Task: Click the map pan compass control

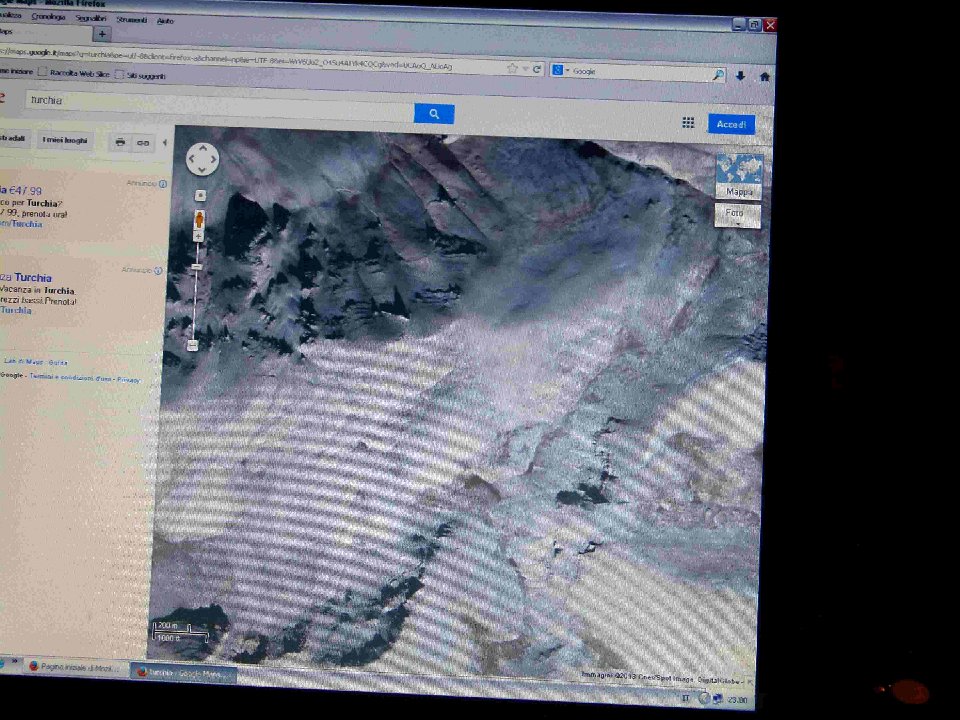Action: pos(203,159)
